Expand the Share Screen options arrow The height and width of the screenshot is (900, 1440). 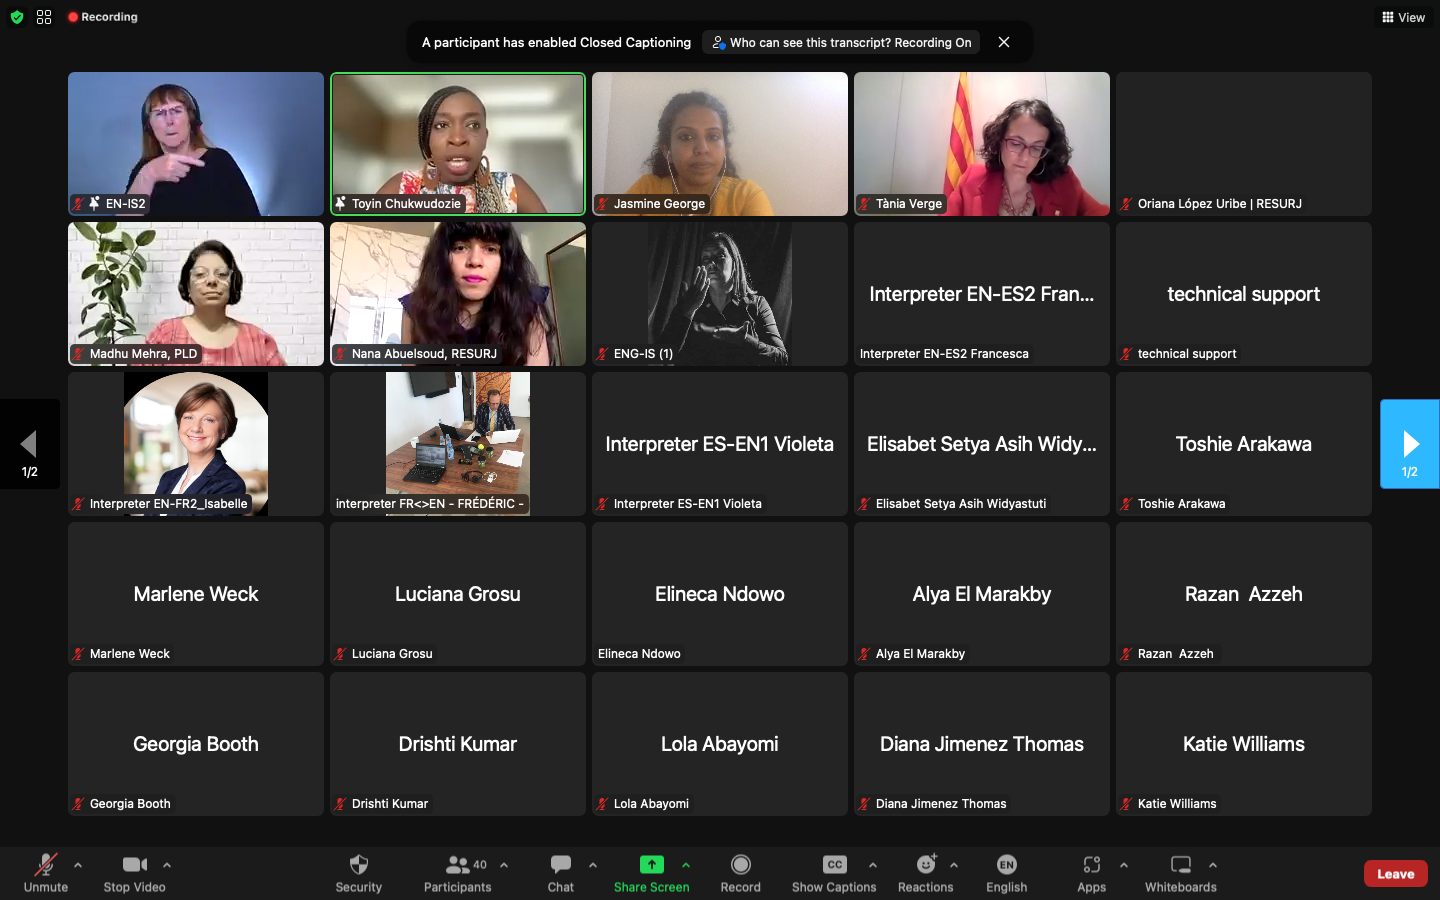[x=686, y=865]
